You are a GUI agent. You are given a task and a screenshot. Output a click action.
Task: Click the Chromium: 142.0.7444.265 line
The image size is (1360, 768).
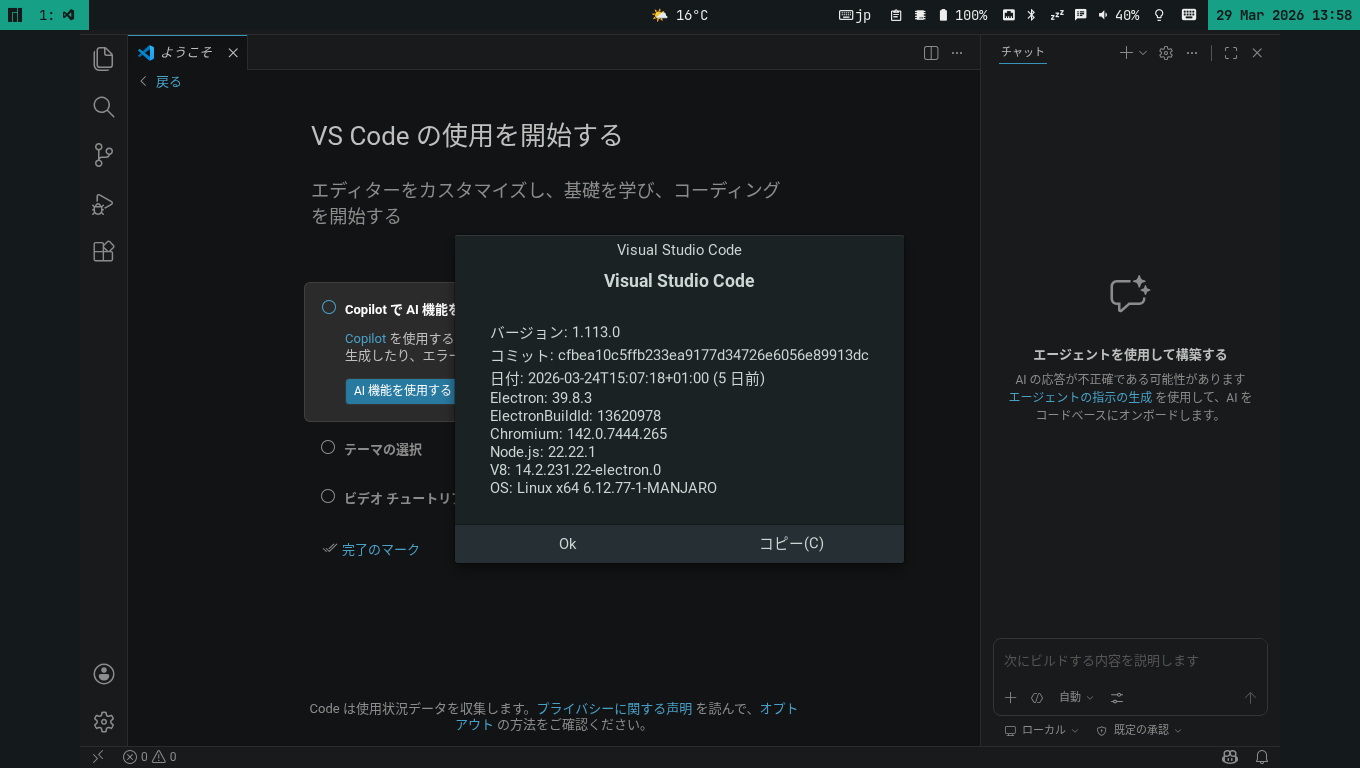point(578,434)
